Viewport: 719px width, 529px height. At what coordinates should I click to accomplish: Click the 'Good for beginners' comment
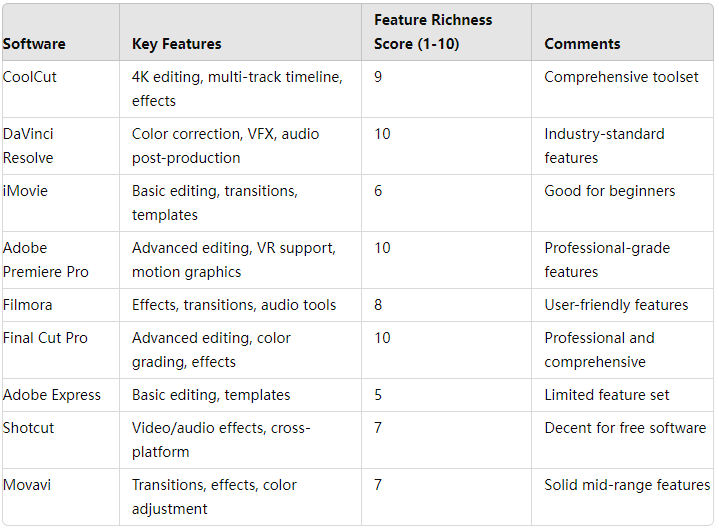tap(610, 191)
